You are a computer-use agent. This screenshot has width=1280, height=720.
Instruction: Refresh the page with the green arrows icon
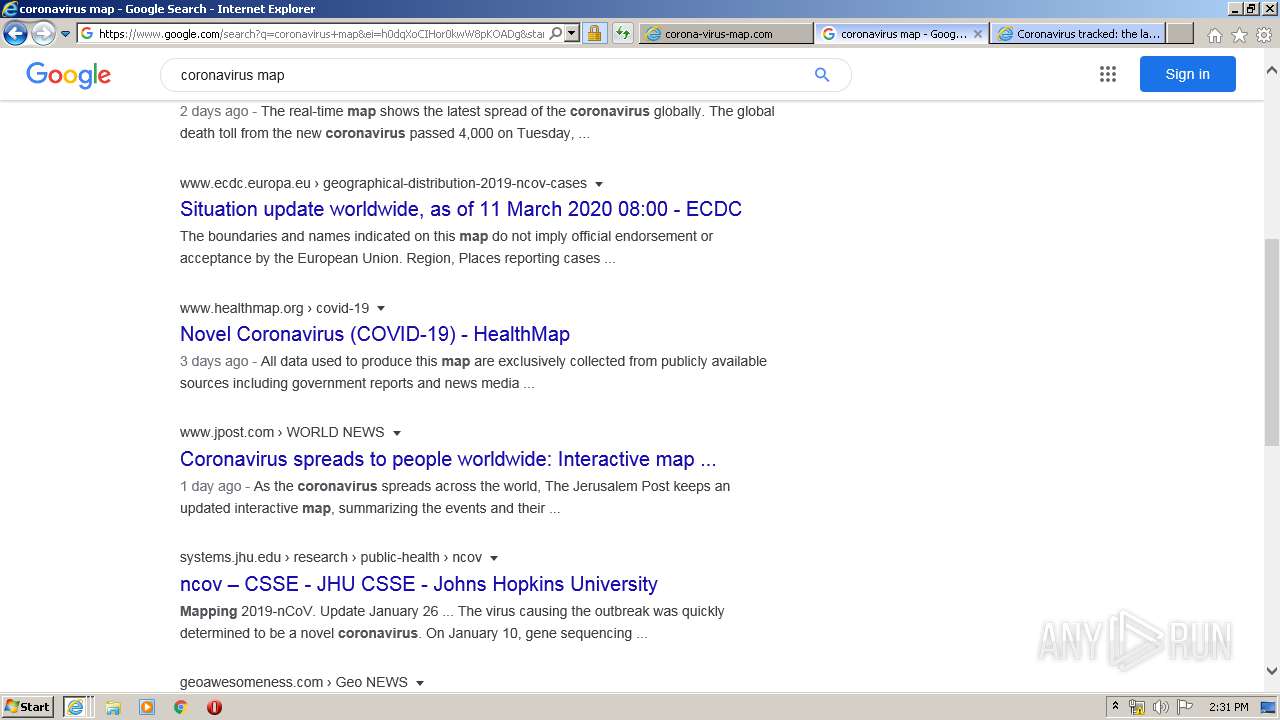tap(623, 33)
